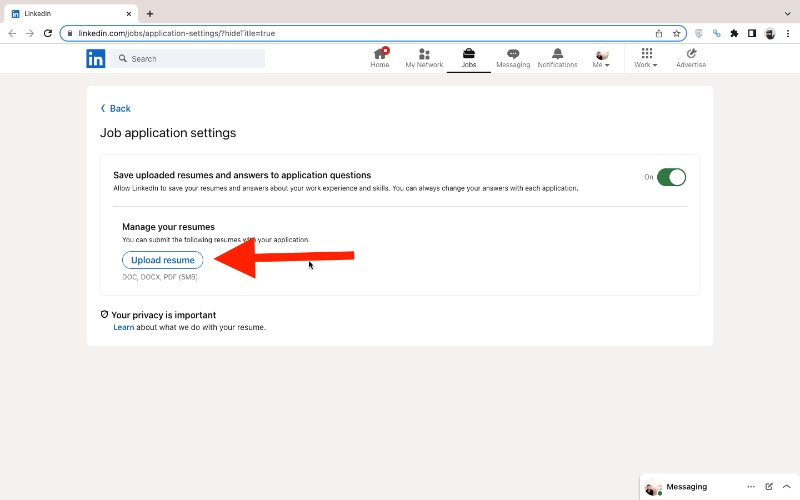
Task: Open the Extensions puzzle icon
Action: click(x=734, y=33)
